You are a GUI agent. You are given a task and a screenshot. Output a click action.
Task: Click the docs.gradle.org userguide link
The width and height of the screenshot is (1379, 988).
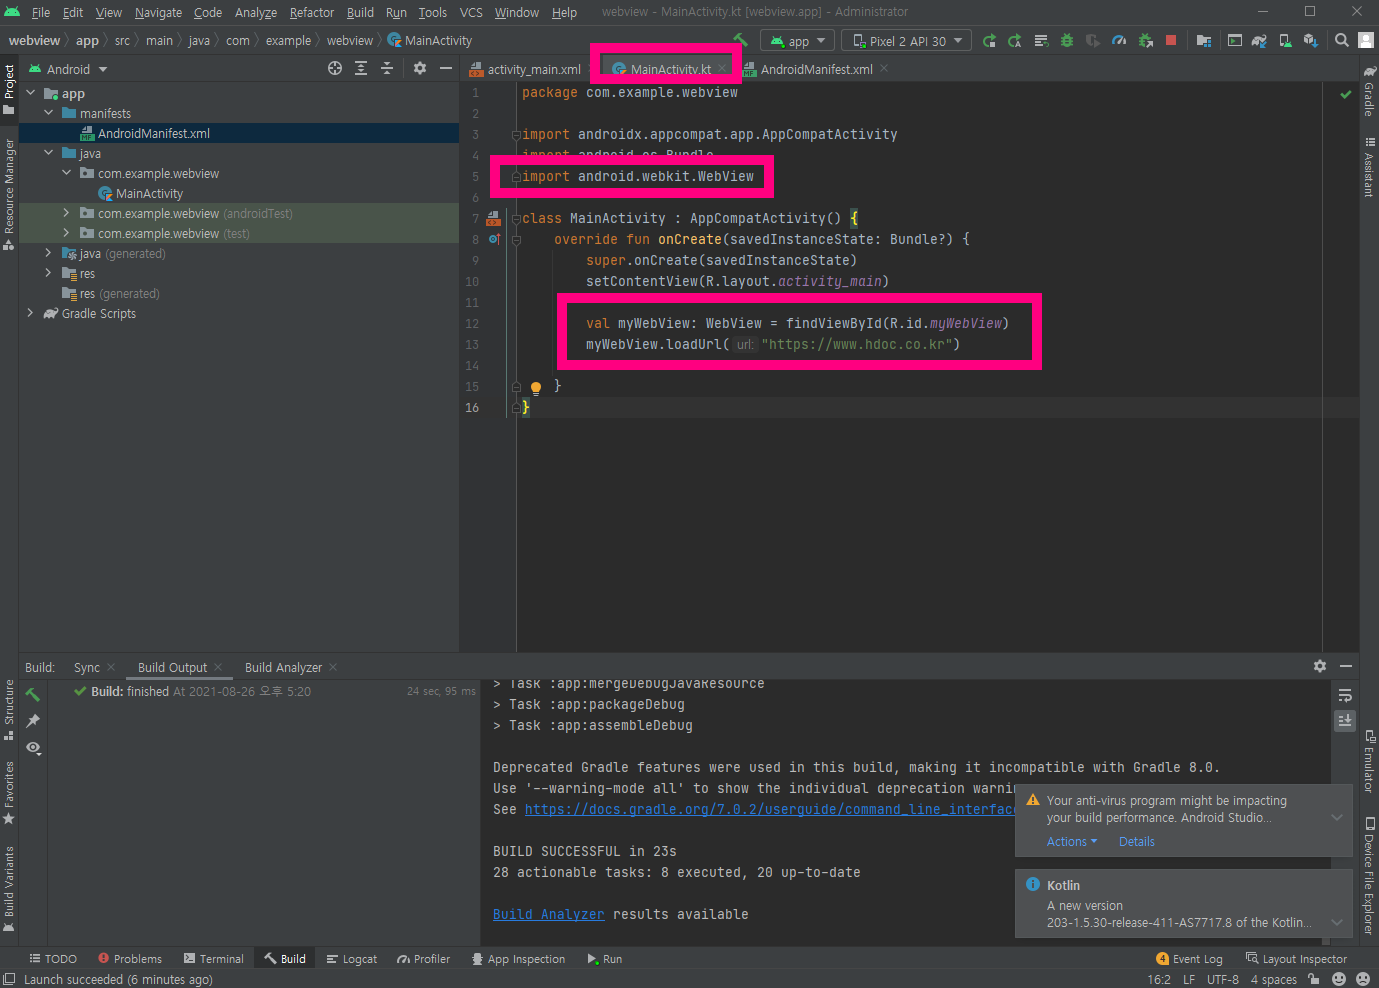pyautogui.click(x=770, y=809)
